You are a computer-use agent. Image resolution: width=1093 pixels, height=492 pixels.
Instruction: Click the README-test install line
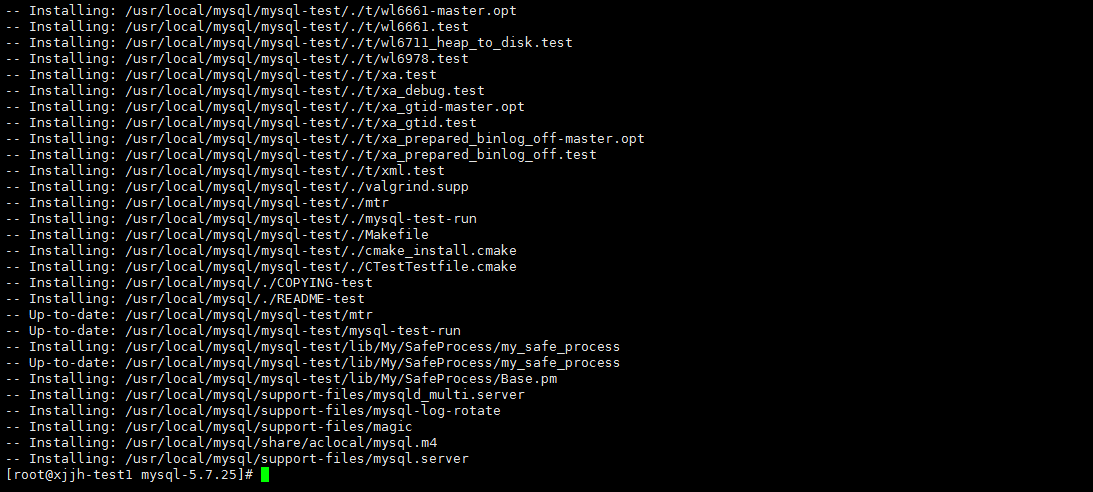click(185, 299)
